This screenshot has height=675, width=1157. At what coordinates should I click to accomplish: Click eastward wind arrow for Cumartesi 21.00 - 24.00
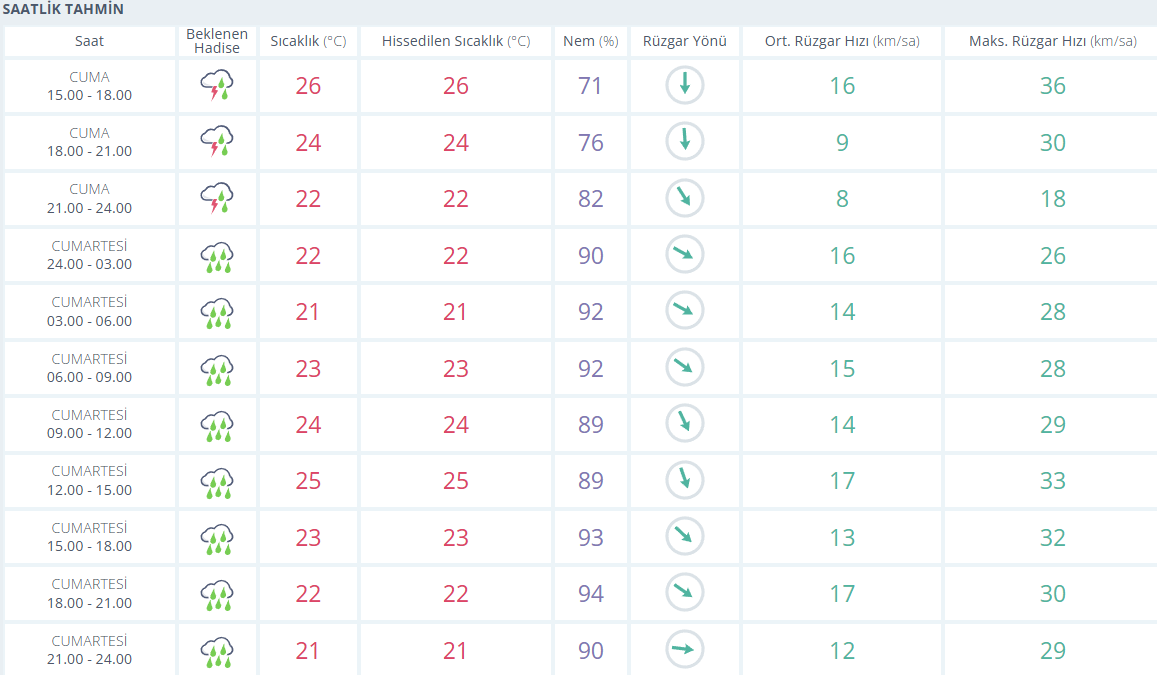pos(685,649)
